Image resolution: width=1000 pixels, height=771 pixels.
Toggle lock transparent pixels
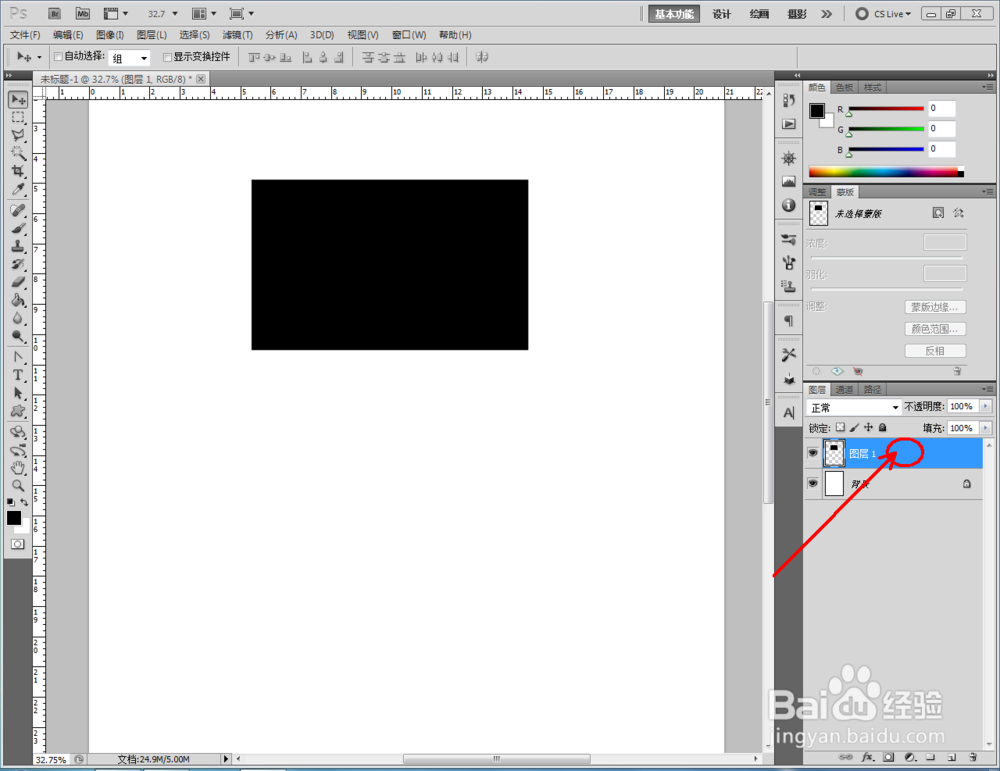tap(841, 427)
